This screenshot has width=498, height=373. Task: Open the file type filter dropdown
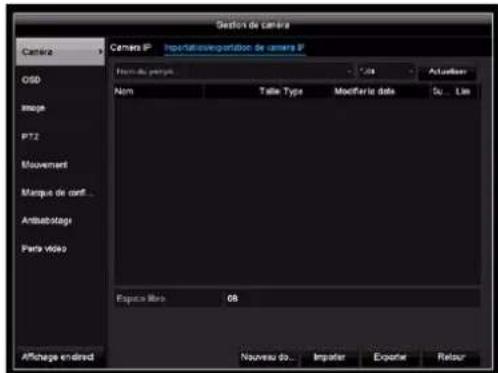click(386, 72)
